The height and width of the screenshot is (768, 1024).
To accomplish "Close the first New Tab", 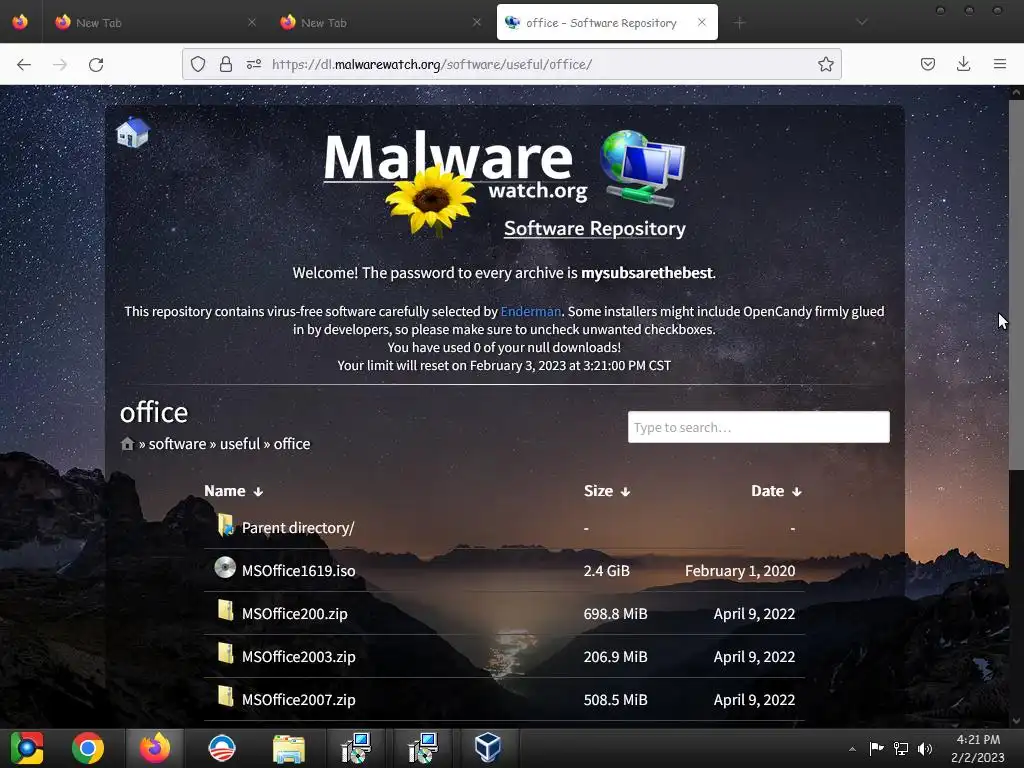I will (x=252, y=22).
